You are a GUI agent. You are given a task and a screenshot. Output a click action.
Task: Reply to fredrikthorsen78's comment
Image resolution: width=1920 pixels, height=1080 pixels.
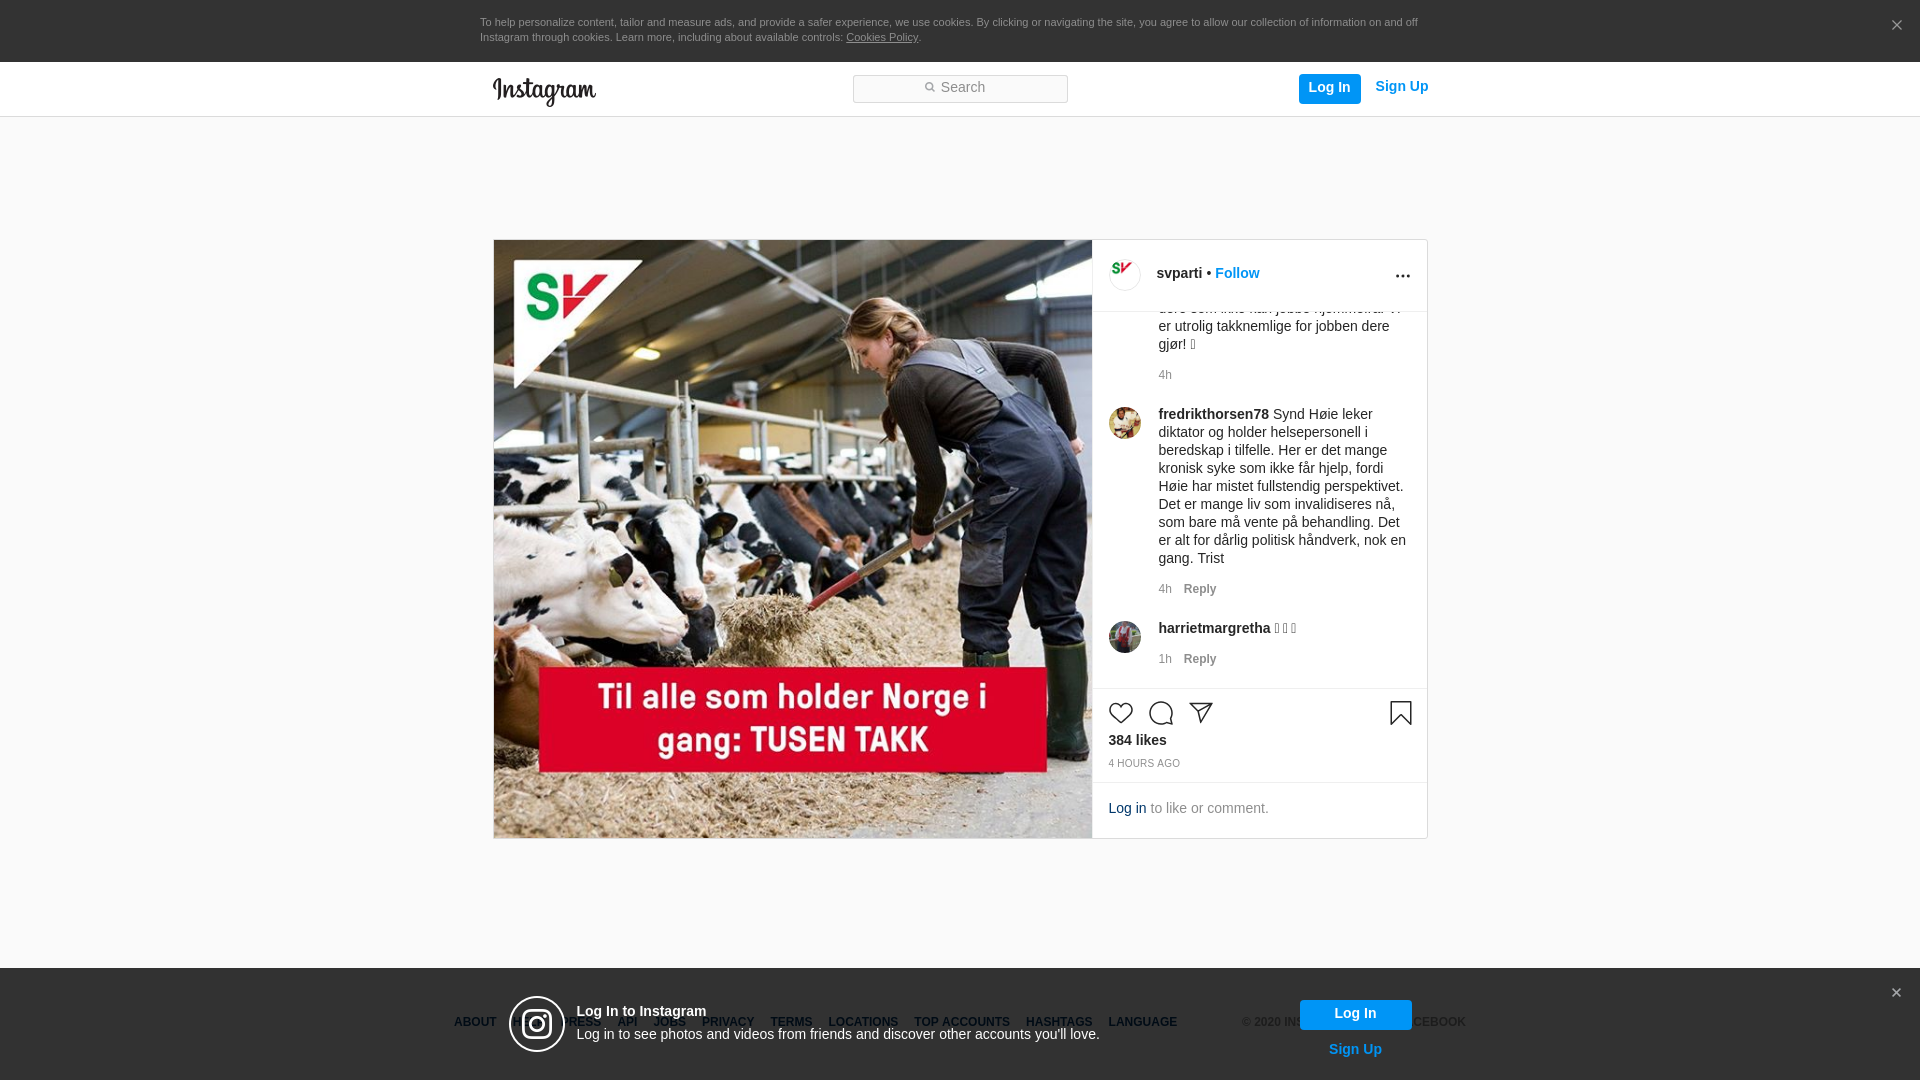coord(1199,589)
